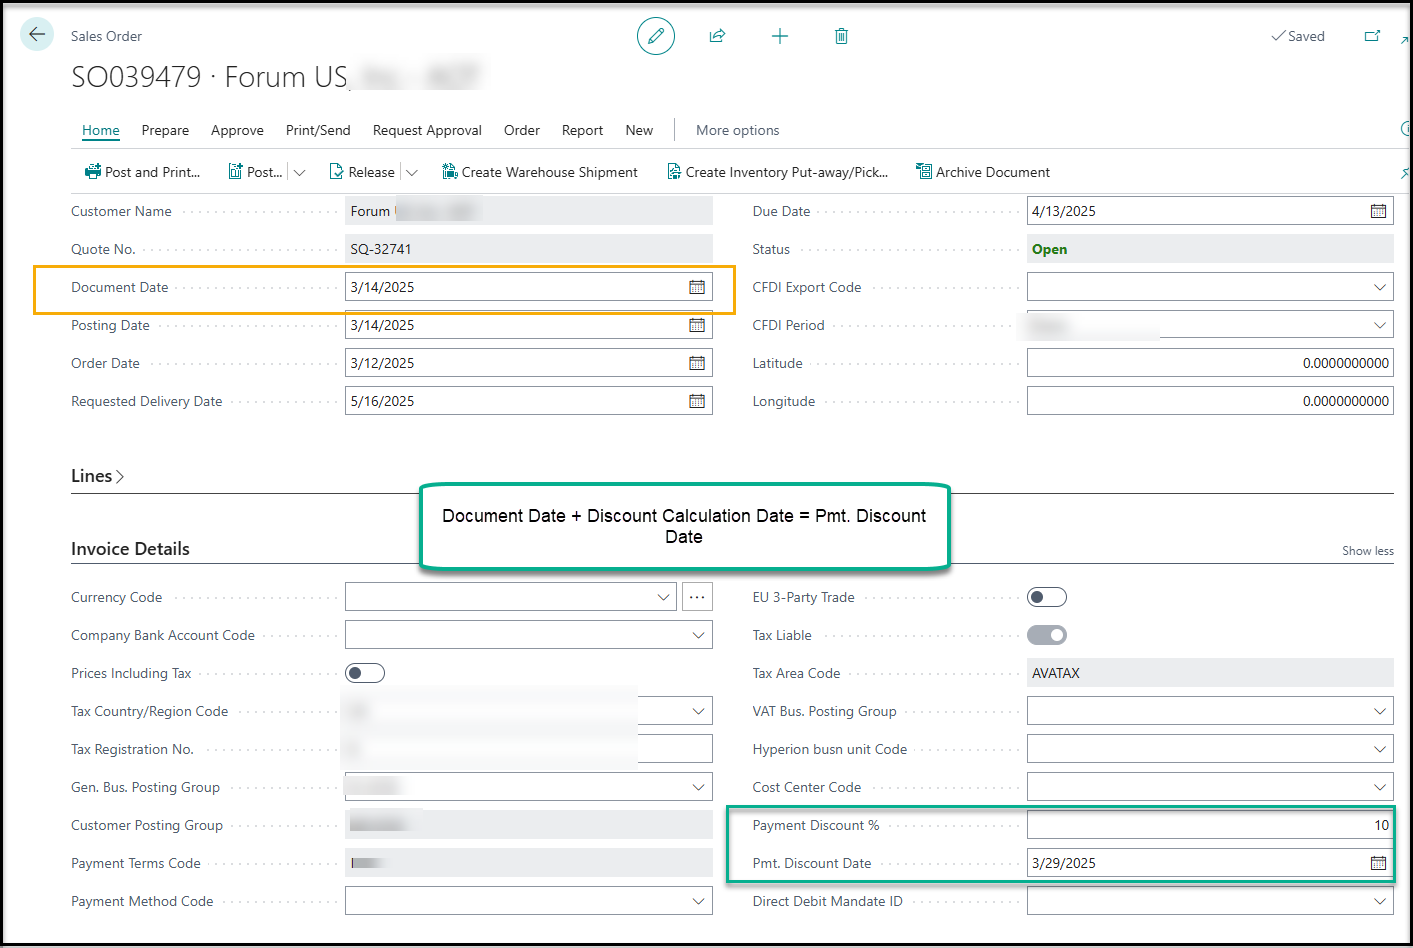The width and height of the screenshot is (1413, 948).
Task: Open Document Date calendar picker
Action: pos(697,287)
